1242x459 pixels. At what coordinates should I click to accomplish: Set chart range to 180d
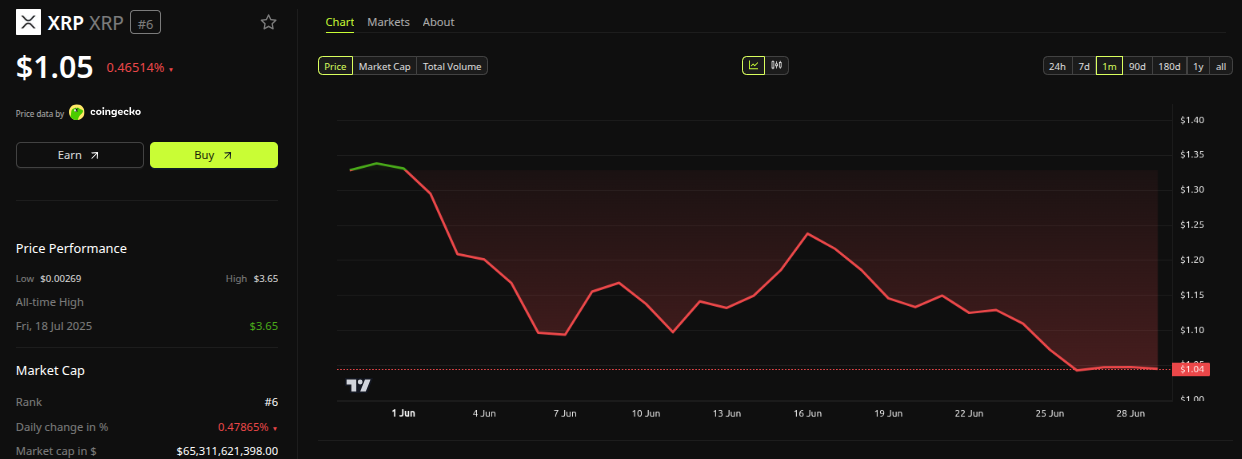tap(1168, 66)
